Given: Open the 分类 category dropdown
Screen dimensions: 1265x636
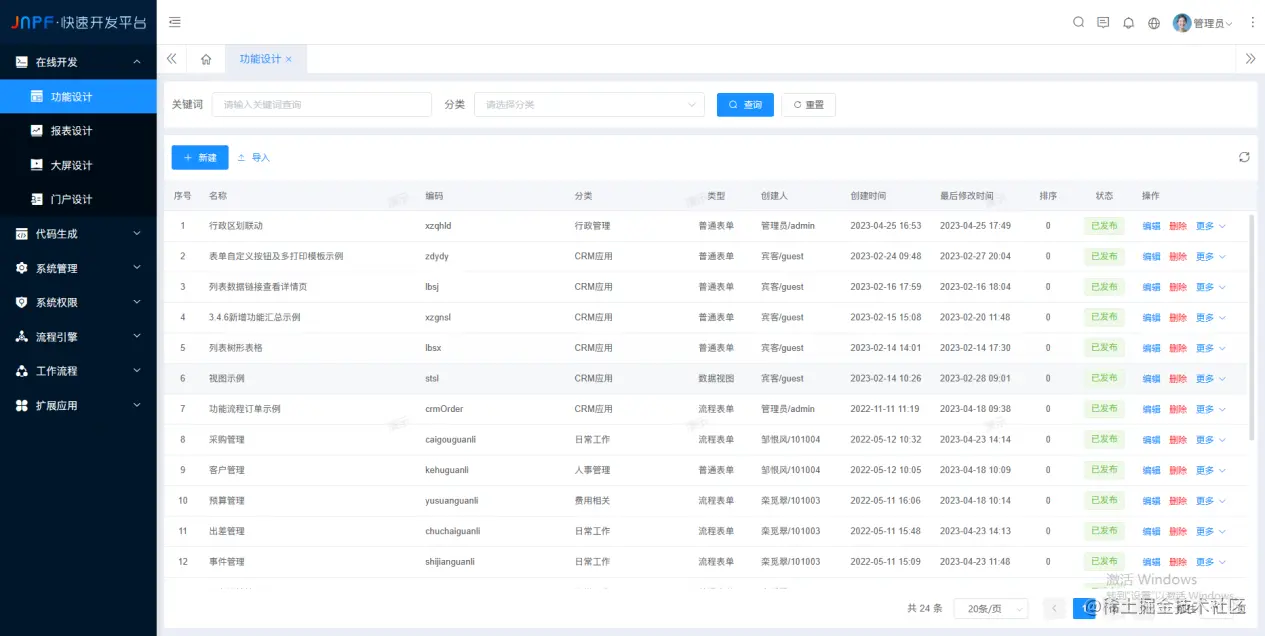Looking at the screenshot, I should click(x=590, y=104).
